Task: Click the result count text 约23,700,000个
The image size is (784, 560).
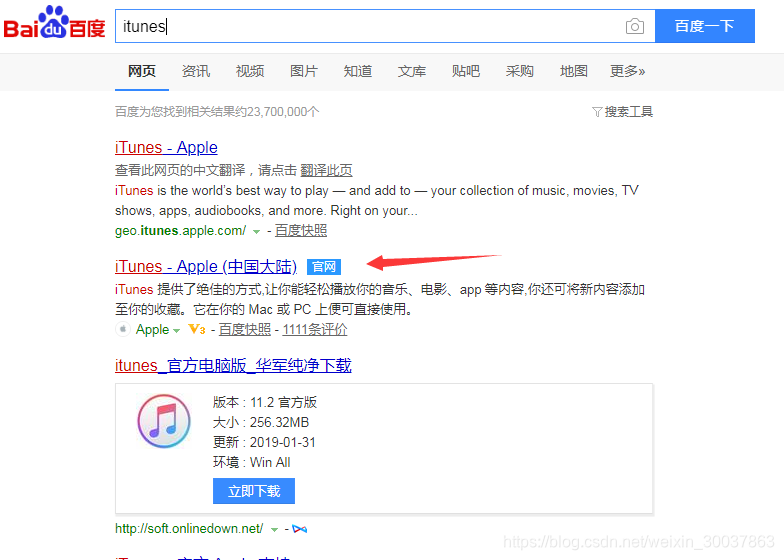Action: [277, 112]
